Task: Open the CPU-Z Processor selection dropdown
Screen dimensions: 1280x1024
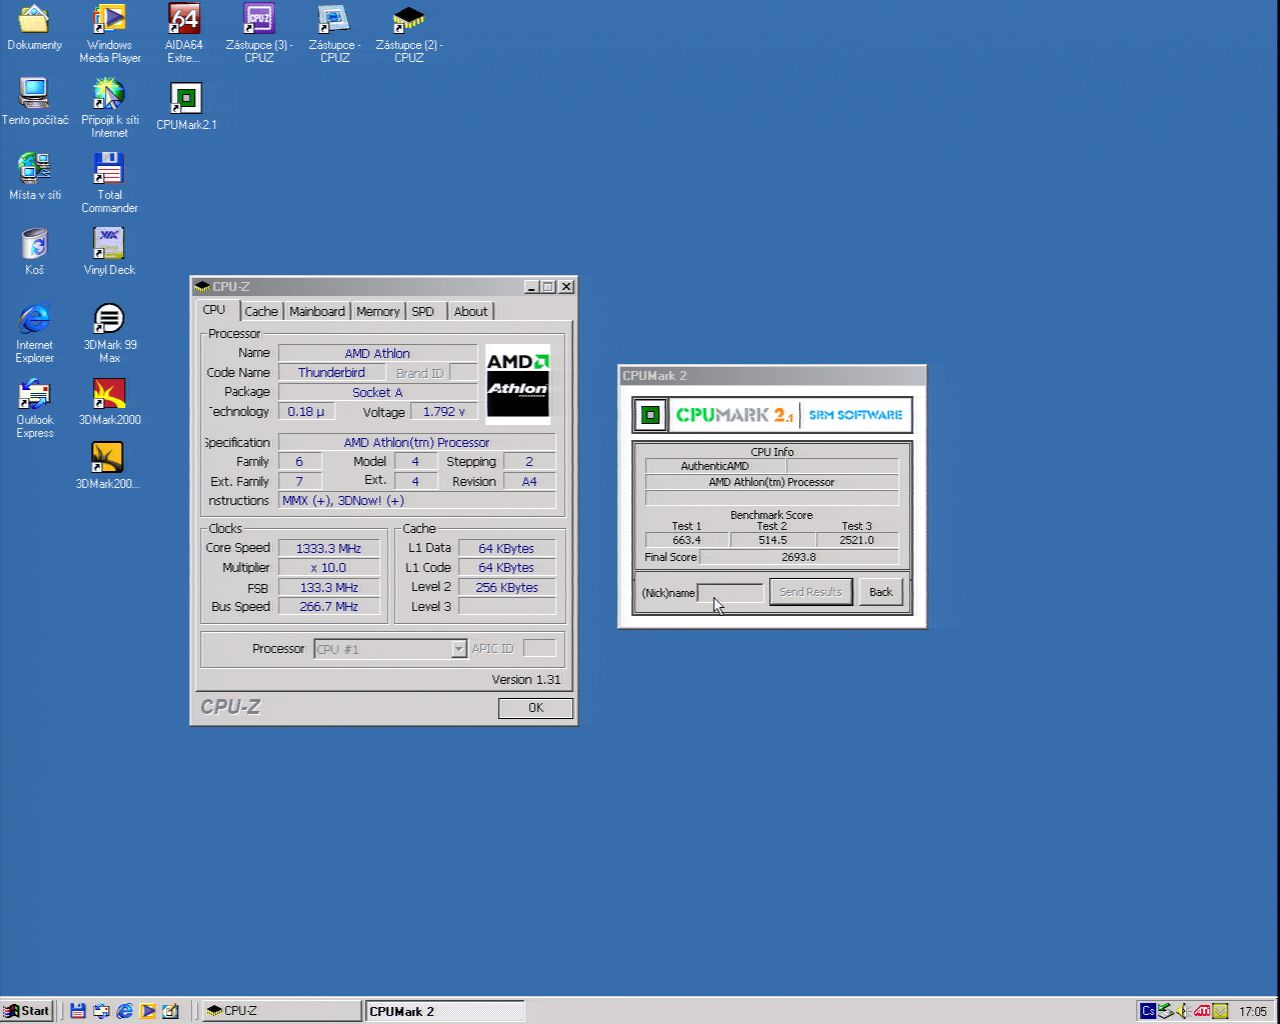Action: 390,649
